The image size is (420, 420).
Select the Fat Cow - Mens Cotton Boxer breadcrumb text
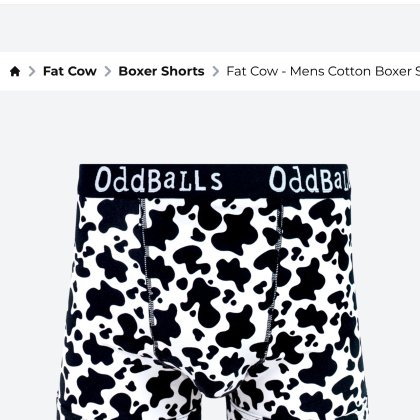click(x=323, y=71)
